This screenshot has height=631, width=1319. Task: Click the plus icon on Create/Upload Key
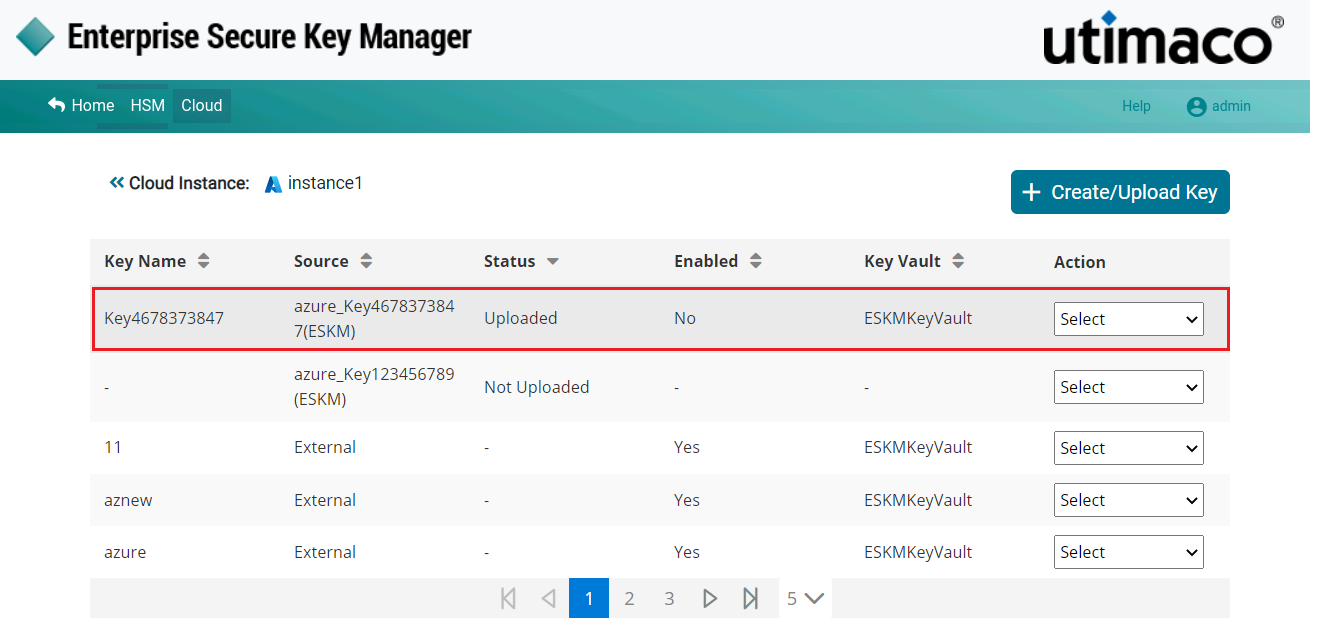pyautogui.click(x=1032, y=192)
